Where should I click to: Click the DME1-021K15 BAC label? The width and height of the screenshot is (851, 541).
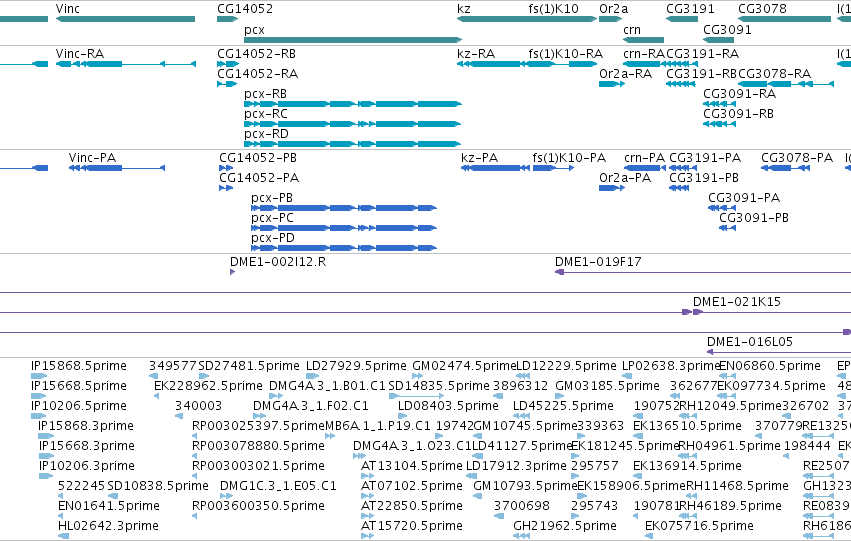pos(736,302)
